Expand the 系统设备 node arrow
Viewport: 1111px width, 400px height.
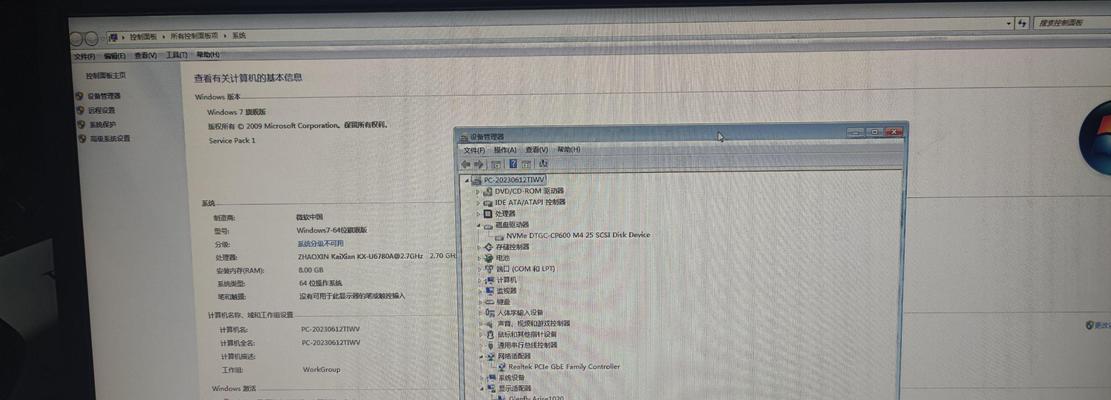click(482, 378)
